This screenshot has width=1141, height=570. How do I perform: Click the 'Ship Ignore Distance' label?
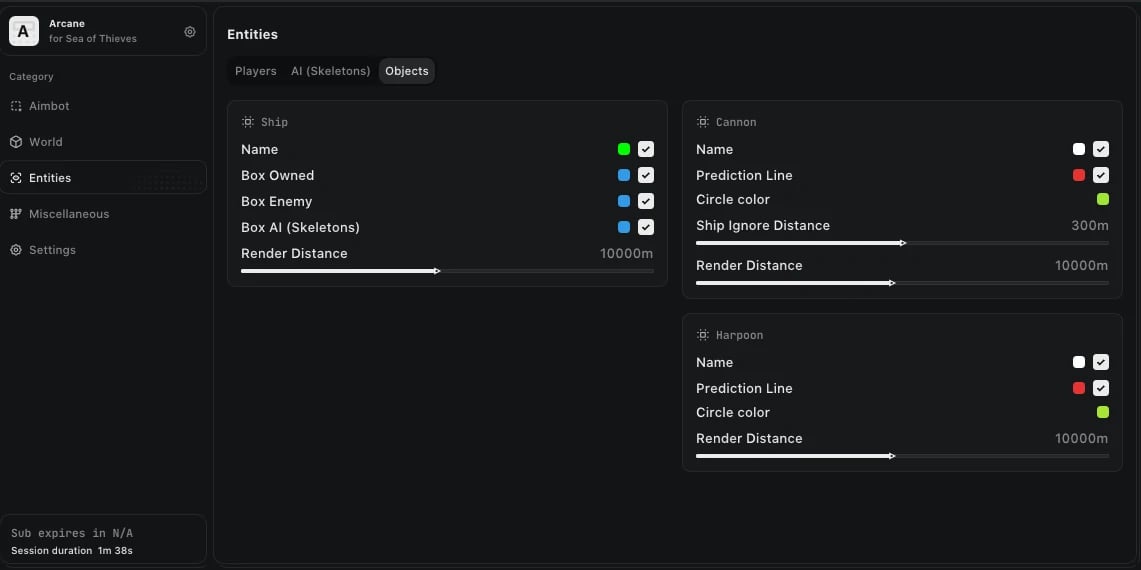pos(763,226)
